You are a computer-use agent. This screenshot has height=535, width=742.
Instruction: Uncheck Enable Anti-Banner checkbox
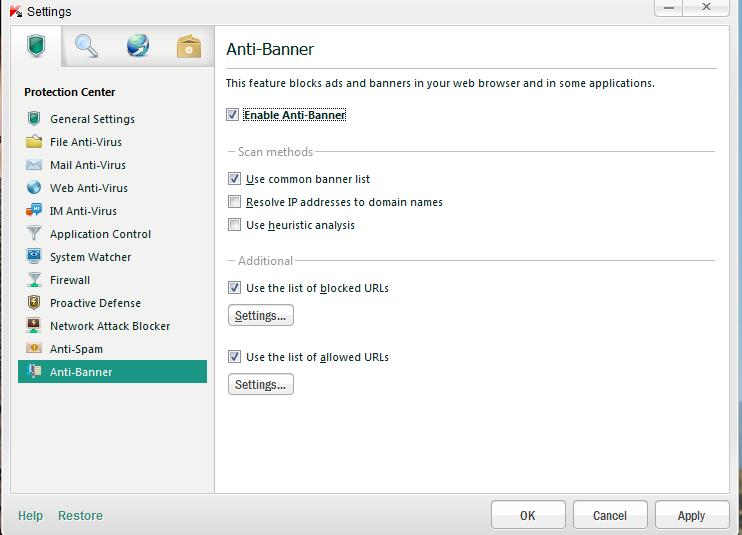click(233, 115)
